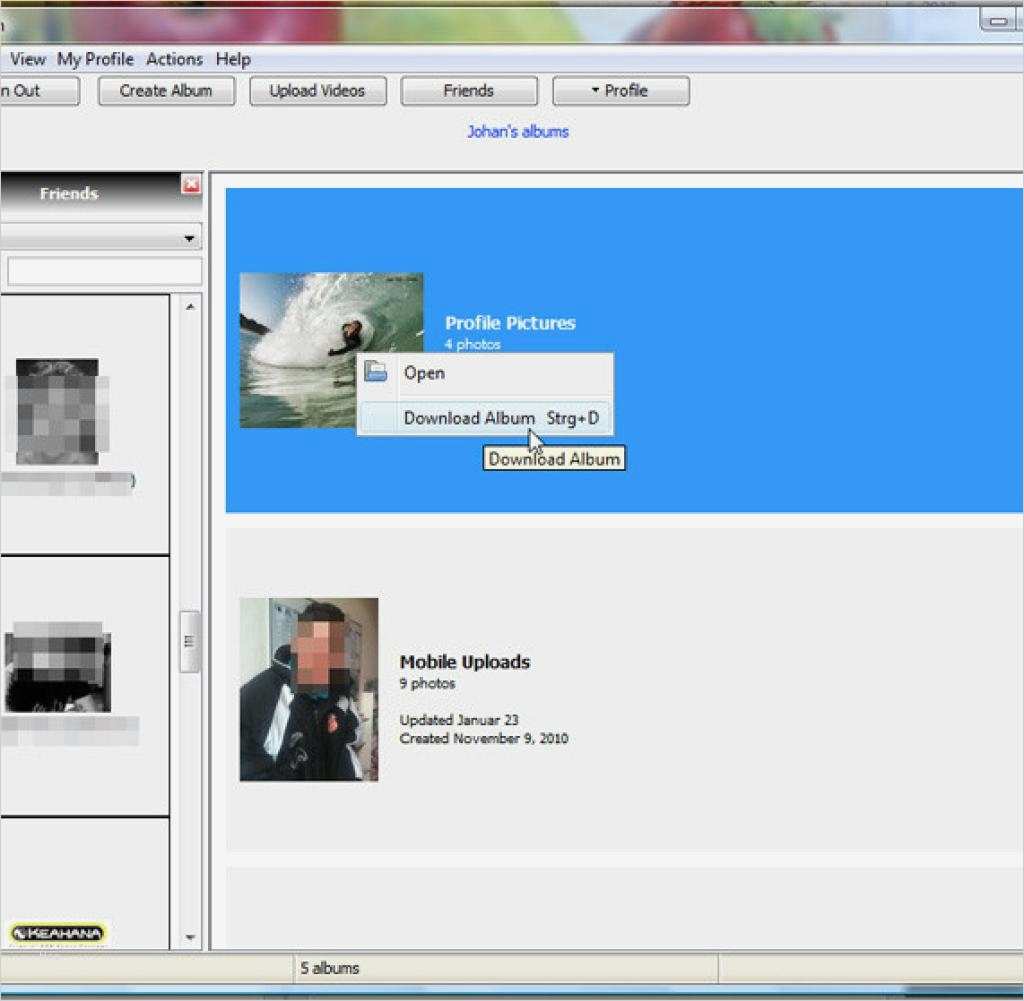Viewport: 1024px width, 1001px height.
Task: Select the second friend's avatar thumbnail
Action: pyautogui.click(x=57, y=666)
